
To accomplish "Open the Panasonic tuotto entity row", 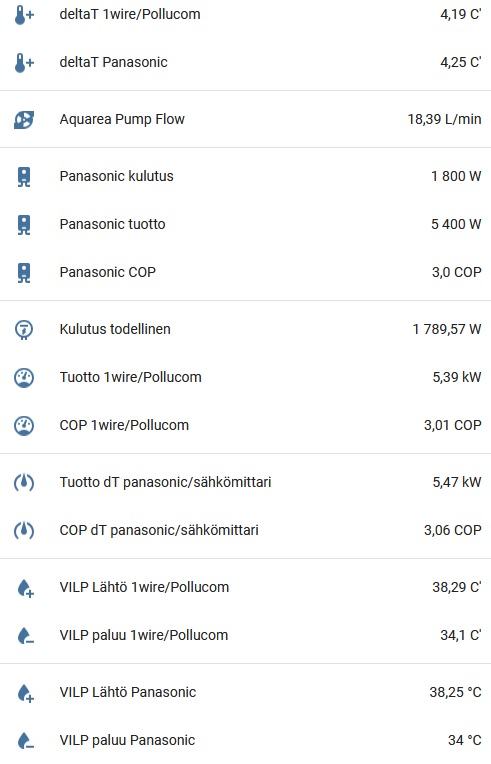I will [x=246, y=224].
